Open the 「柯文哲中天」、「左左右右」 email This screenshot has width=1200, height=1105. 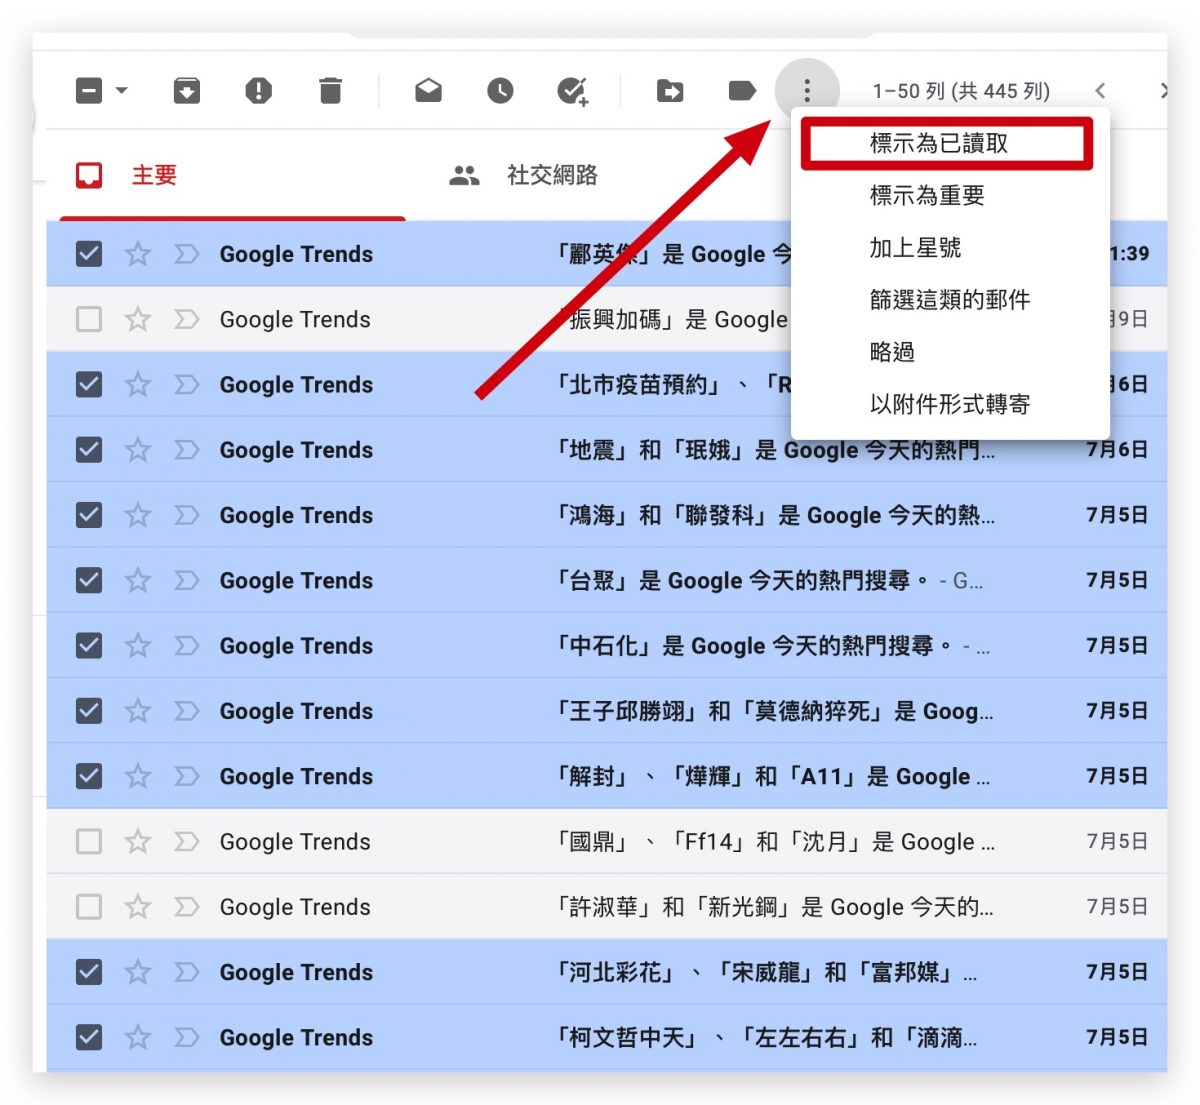(765, 1037)
